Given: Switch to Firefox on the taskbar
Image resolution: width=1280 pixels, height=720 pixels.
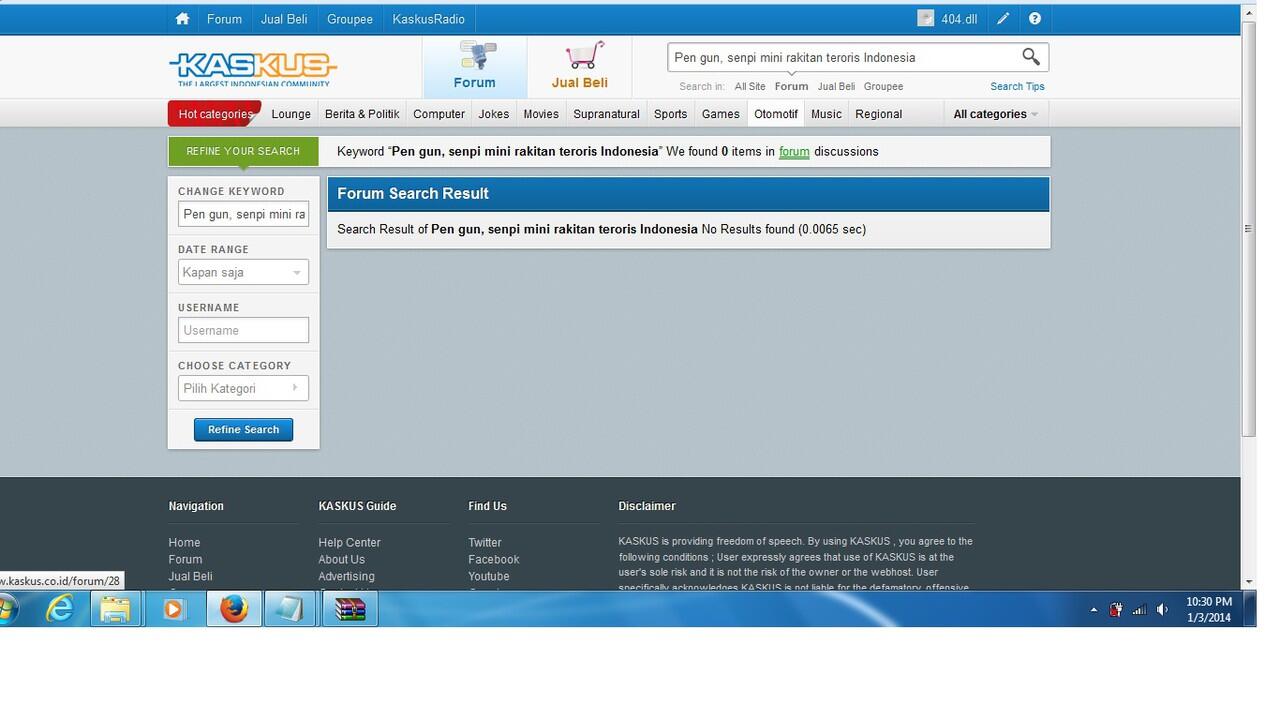Looking at the screenshot, I should tap(233, 608).
